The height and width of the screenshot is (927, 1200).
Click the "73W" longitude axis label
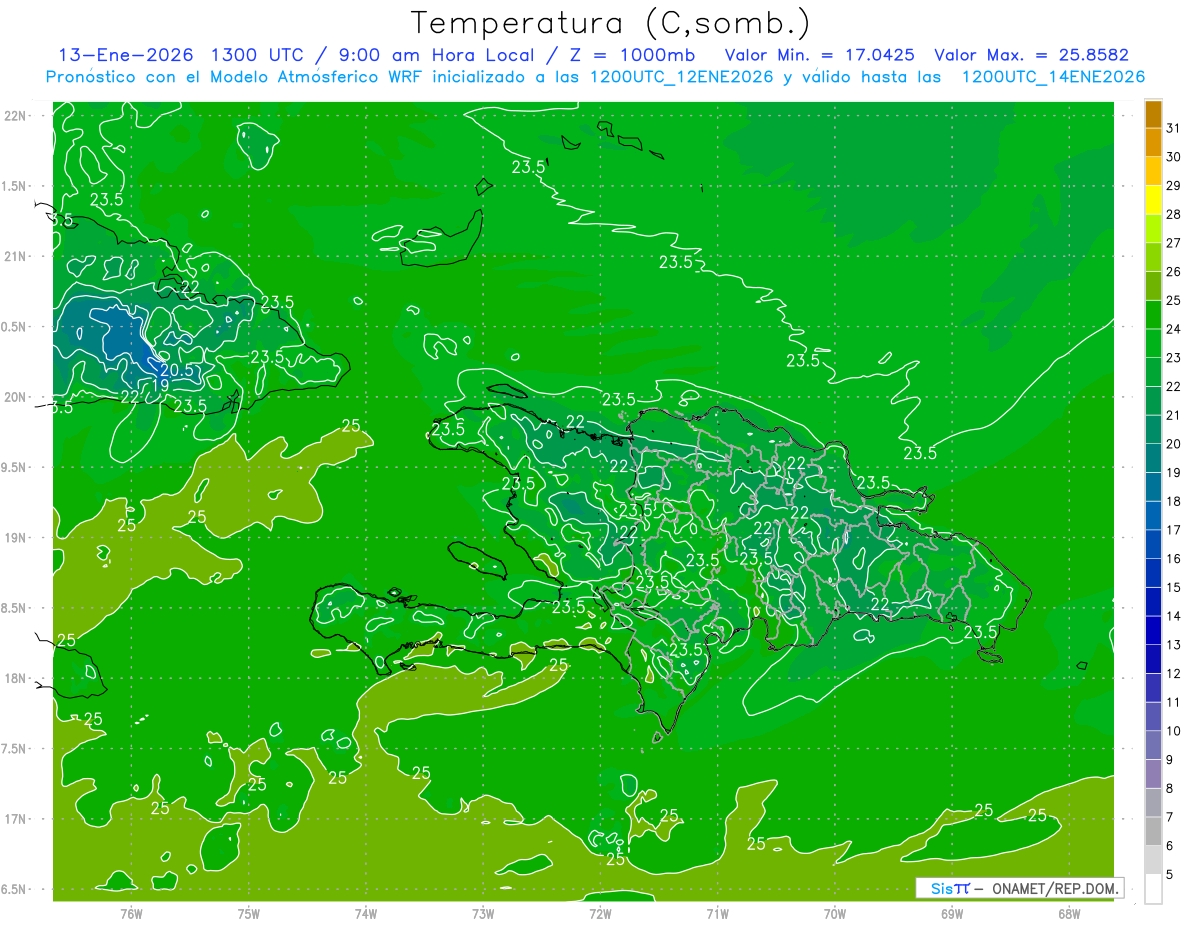coord(483,912)
